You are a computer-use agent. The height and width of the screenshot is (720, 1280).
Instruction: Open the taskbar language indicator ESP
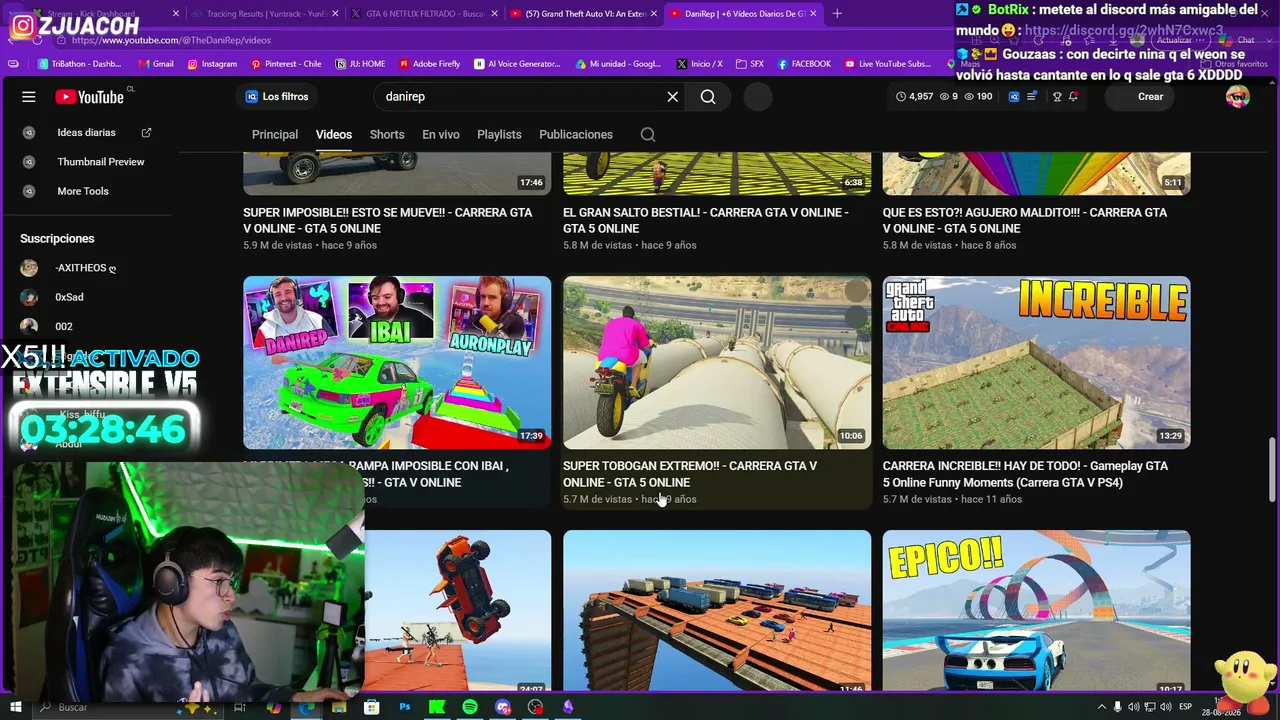tap(1187, 707)
